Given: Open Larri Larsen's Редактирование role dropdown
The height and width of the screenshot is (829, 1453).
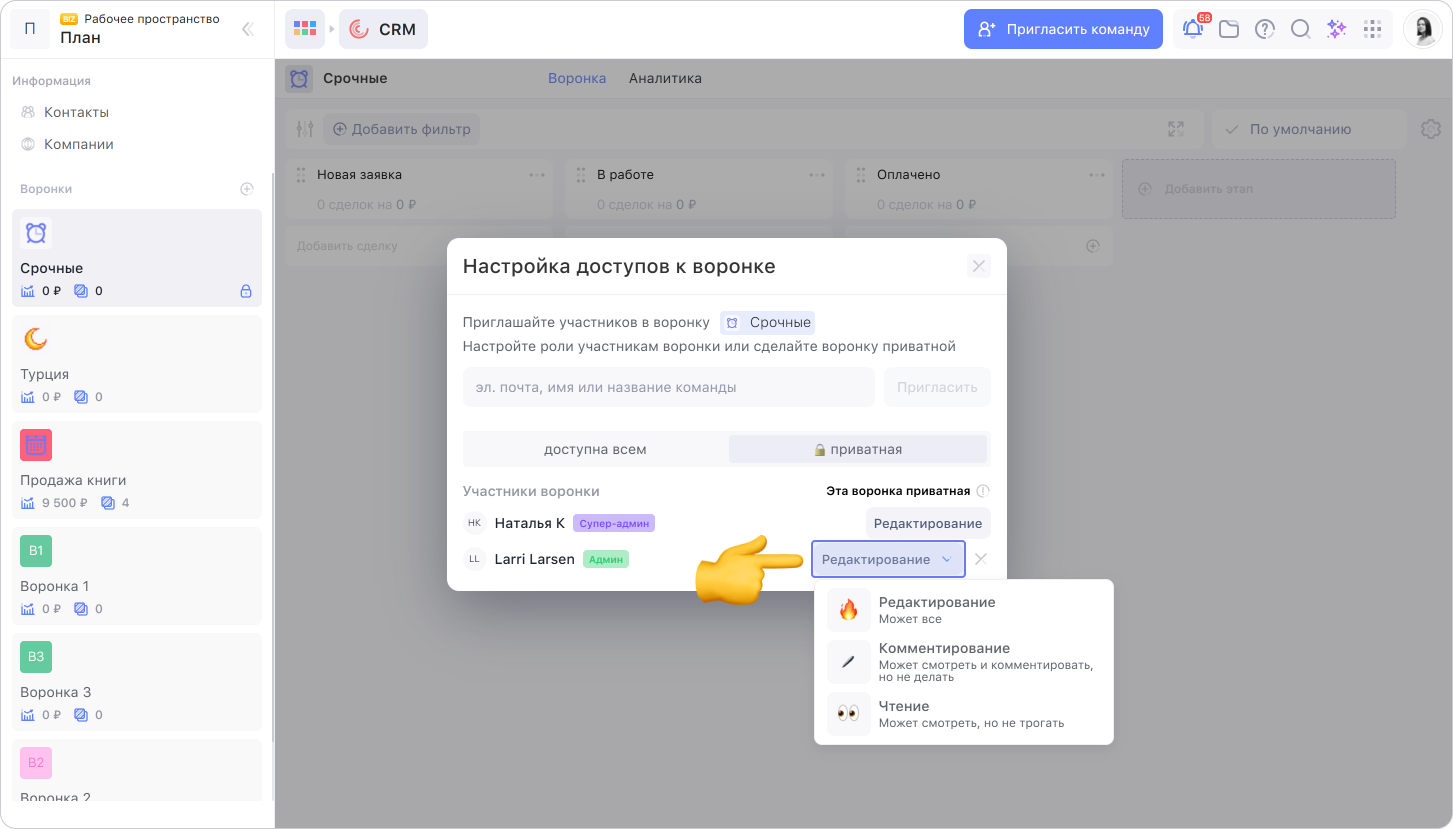Looking at the screenshot, I should (887, 559).
